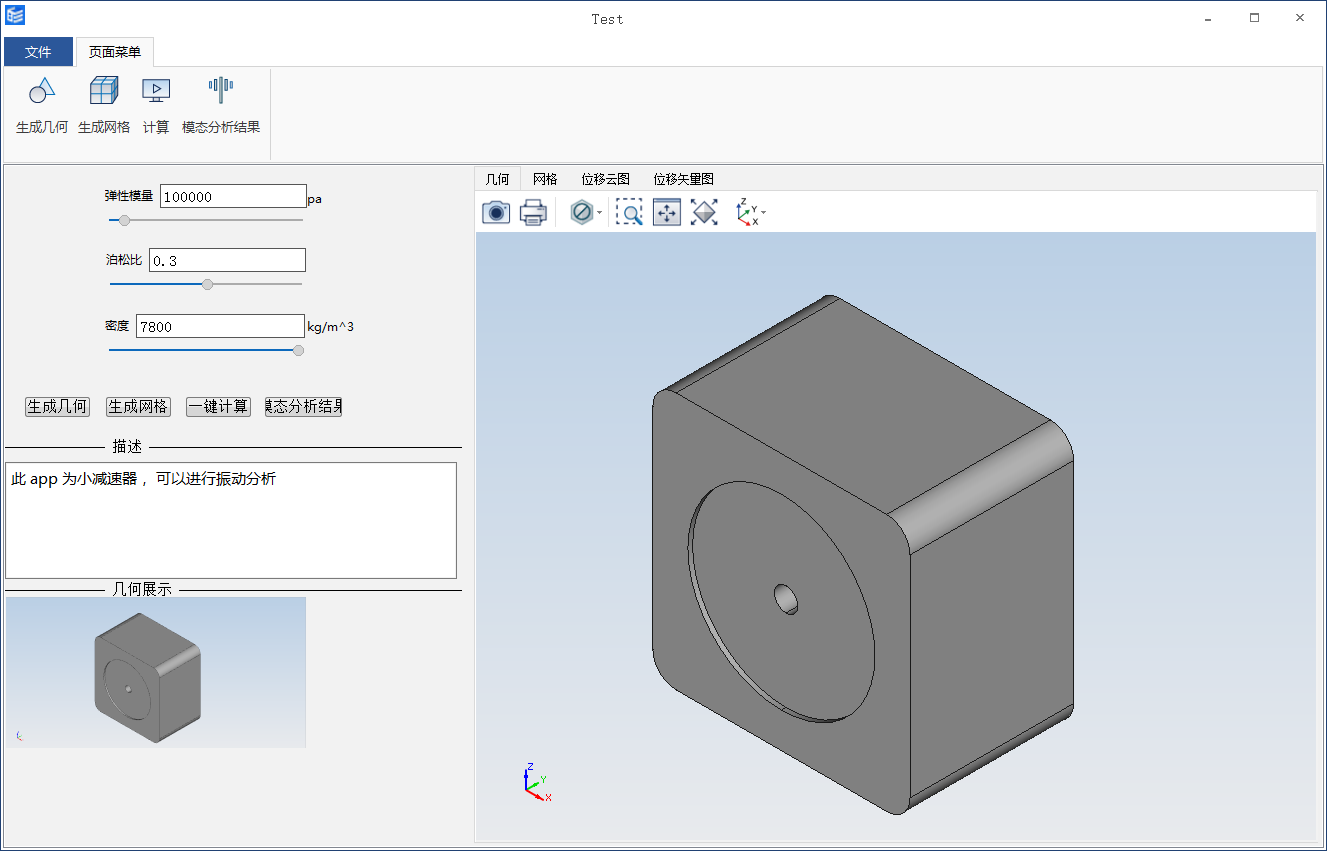Click the 弹性模量 slider handle
1327x851 pixels.
pos(124,220)
